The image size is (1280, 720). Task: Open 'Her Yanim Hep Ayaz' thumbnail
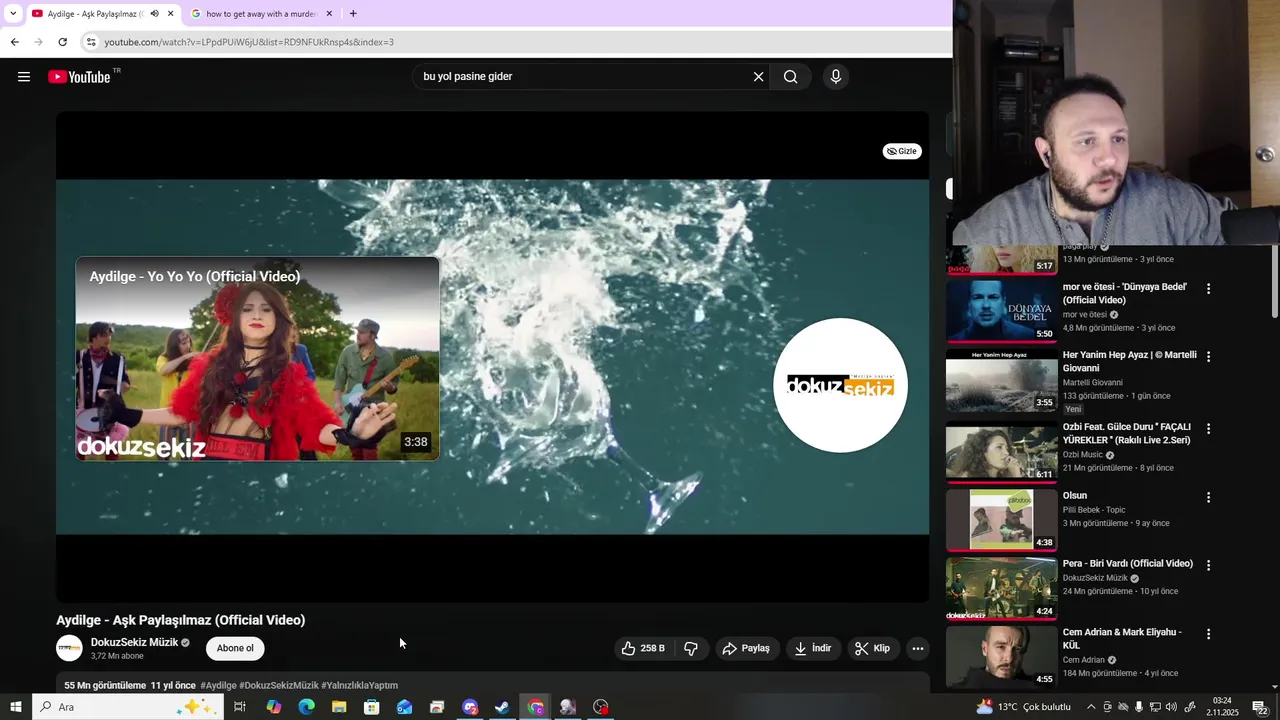pos(1002,381)
